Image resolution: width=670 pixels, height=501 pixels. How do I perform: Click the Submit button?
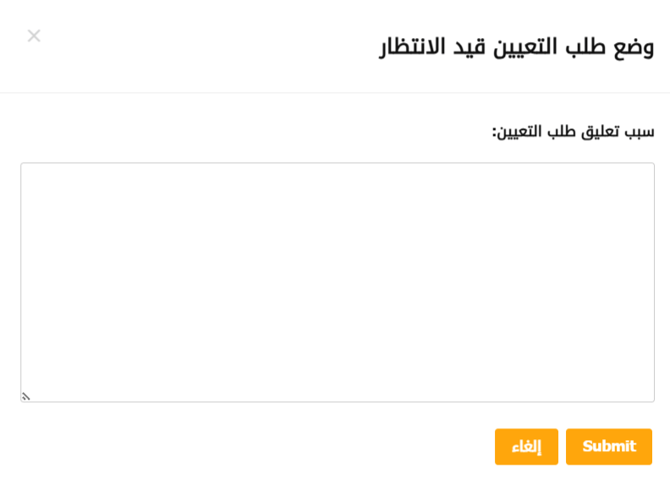[609, 447]
